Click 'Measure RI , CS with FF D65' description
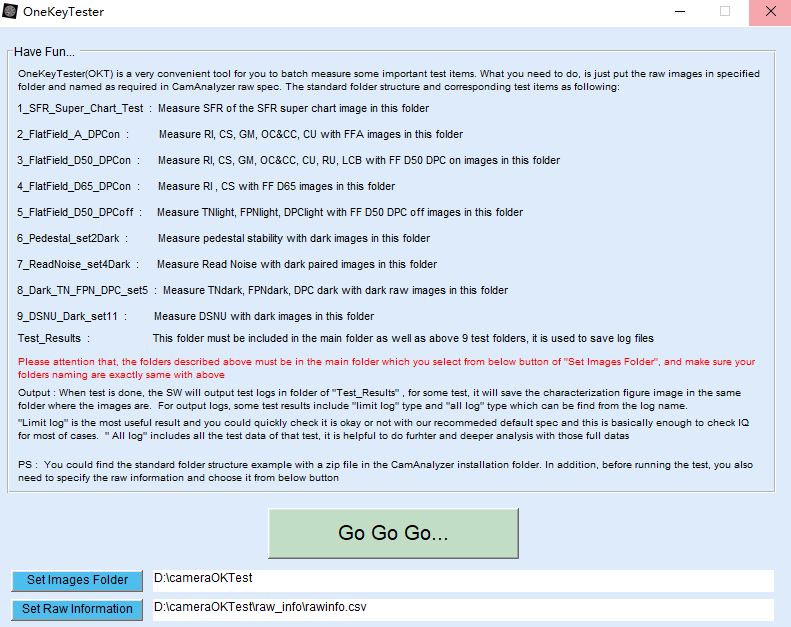791x627 pixels. (276, 187)
